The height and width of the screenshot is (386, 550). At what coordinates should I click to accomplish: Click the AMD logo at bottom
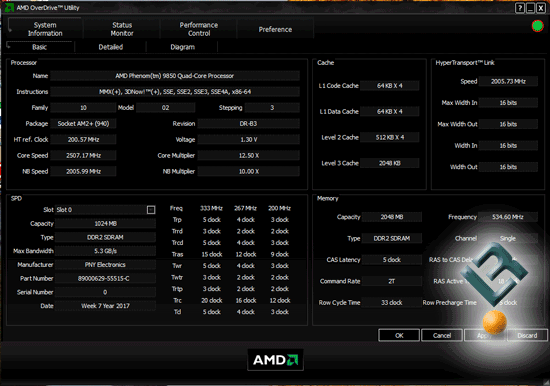click(275, 360)
